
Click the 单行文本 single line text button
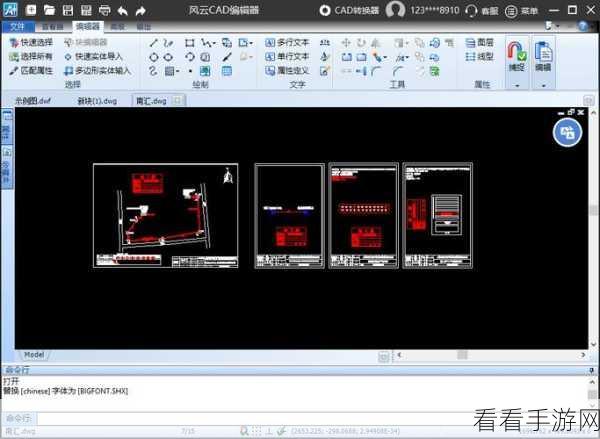pos(287,57)
